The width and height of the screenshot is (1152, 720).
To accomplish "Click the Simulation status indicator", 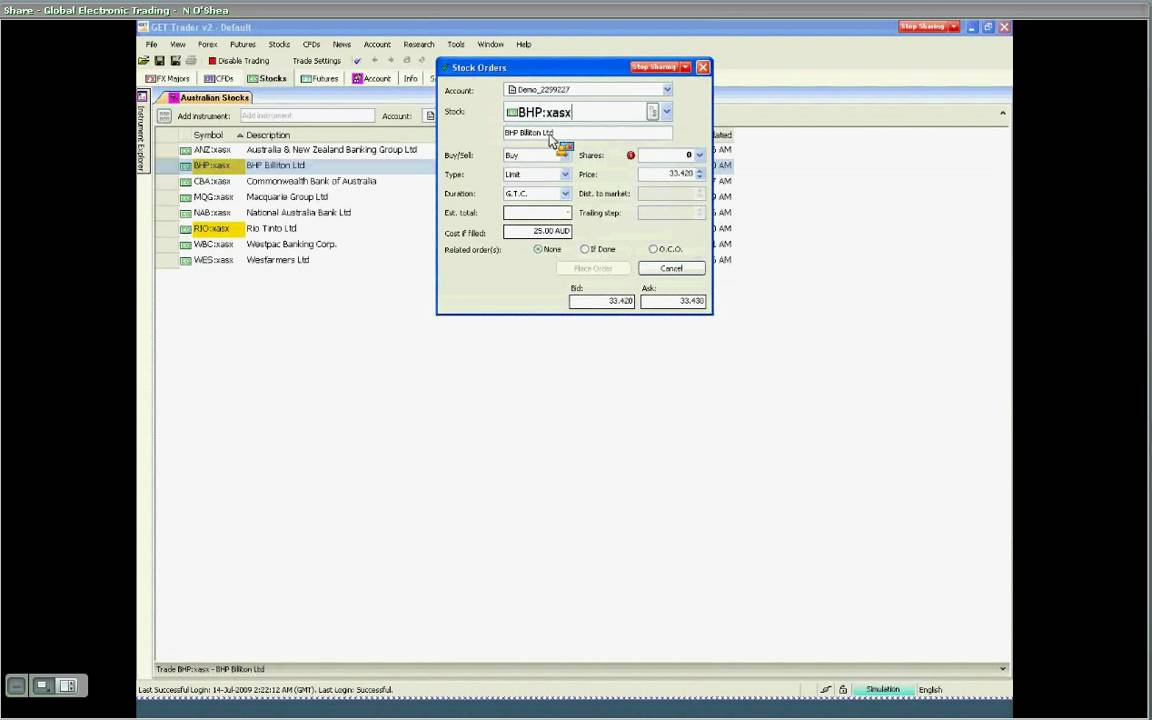I will pyautogui.click(x=883, y=689).
